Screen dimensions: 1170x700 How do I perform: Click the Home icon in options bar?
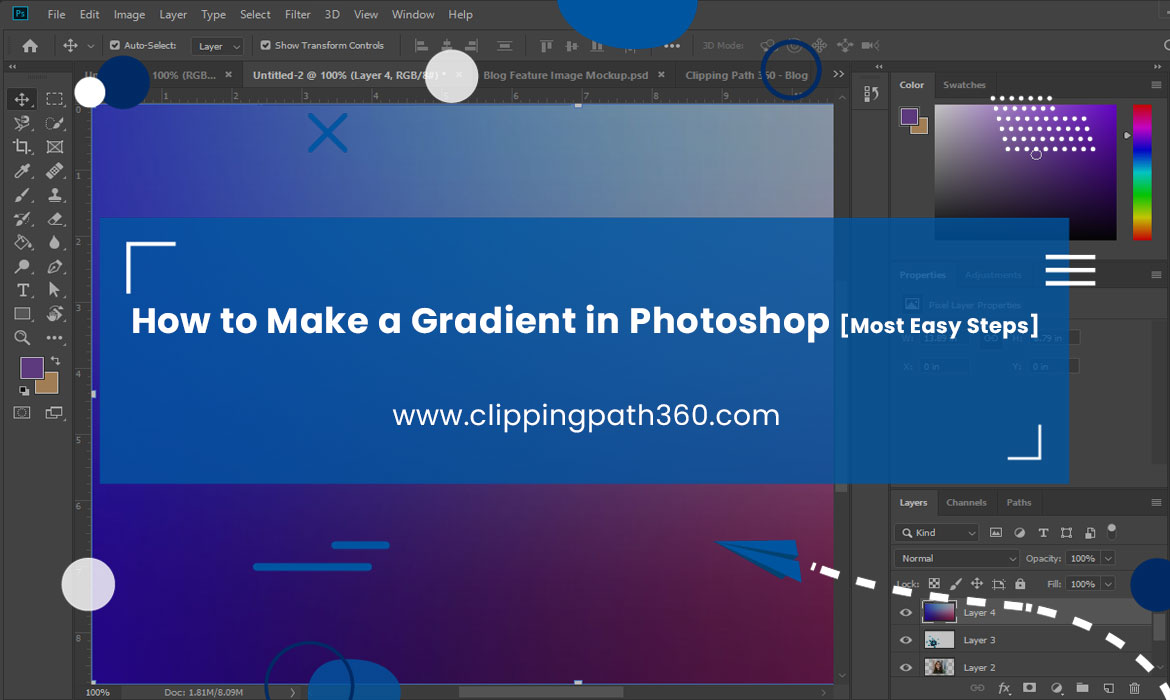click(x=30, y=46)
